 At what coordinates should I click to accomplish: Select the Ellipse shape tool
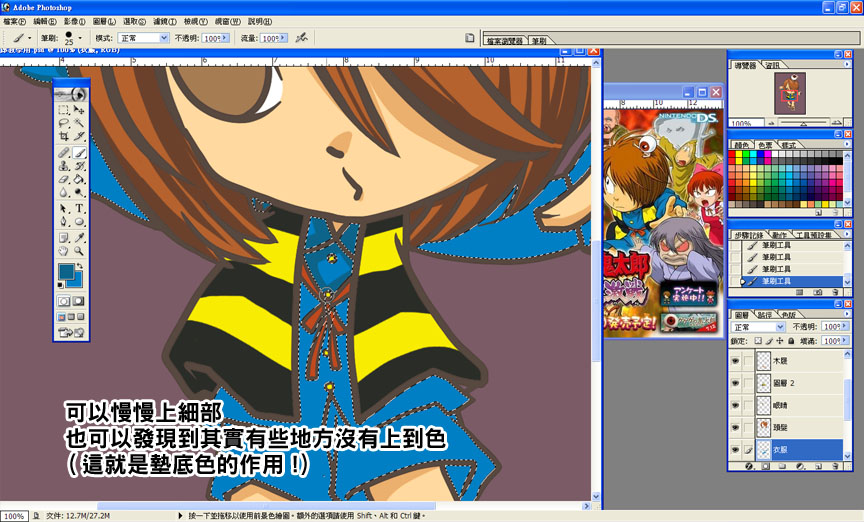tap(79, 222)
